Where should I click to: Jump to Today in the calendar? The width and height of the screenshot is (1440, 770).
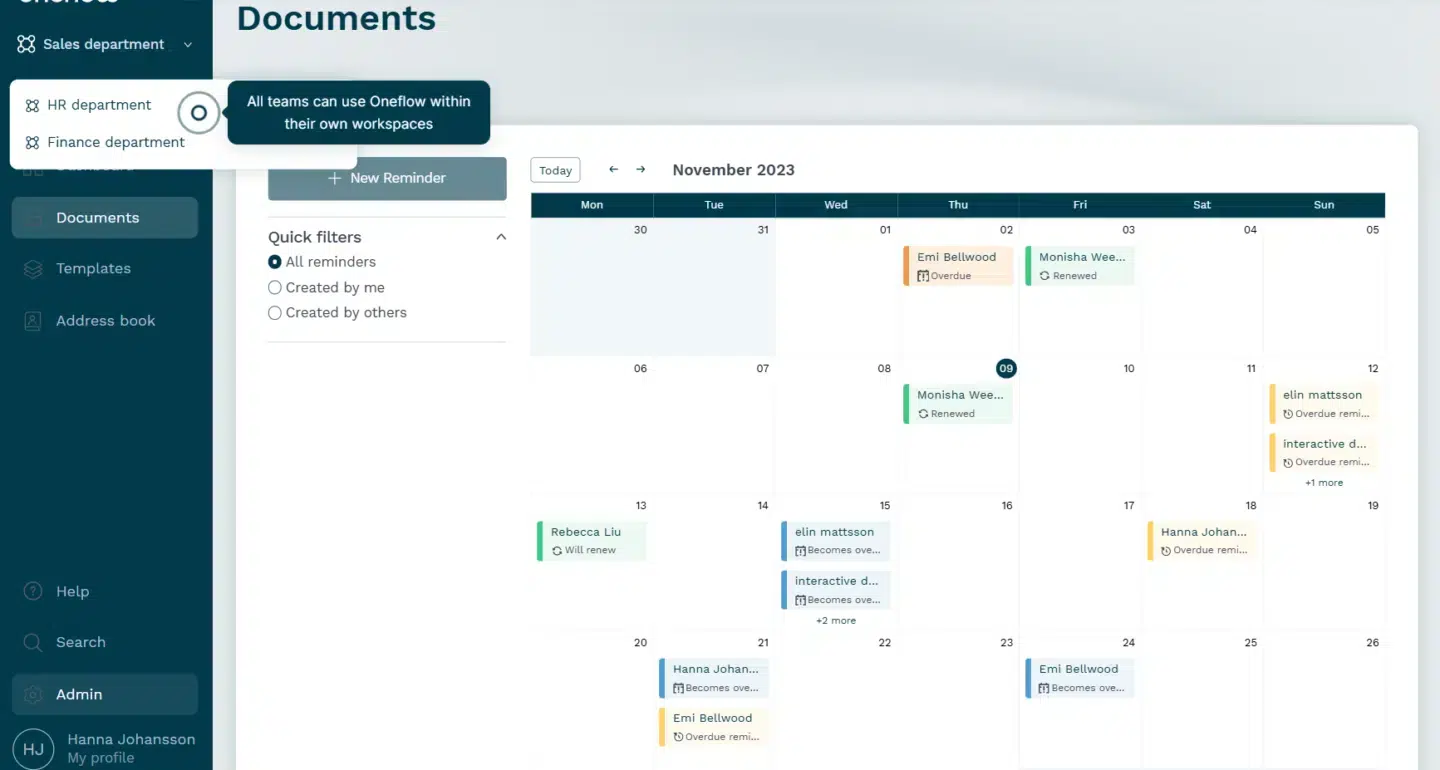point(555,169)
